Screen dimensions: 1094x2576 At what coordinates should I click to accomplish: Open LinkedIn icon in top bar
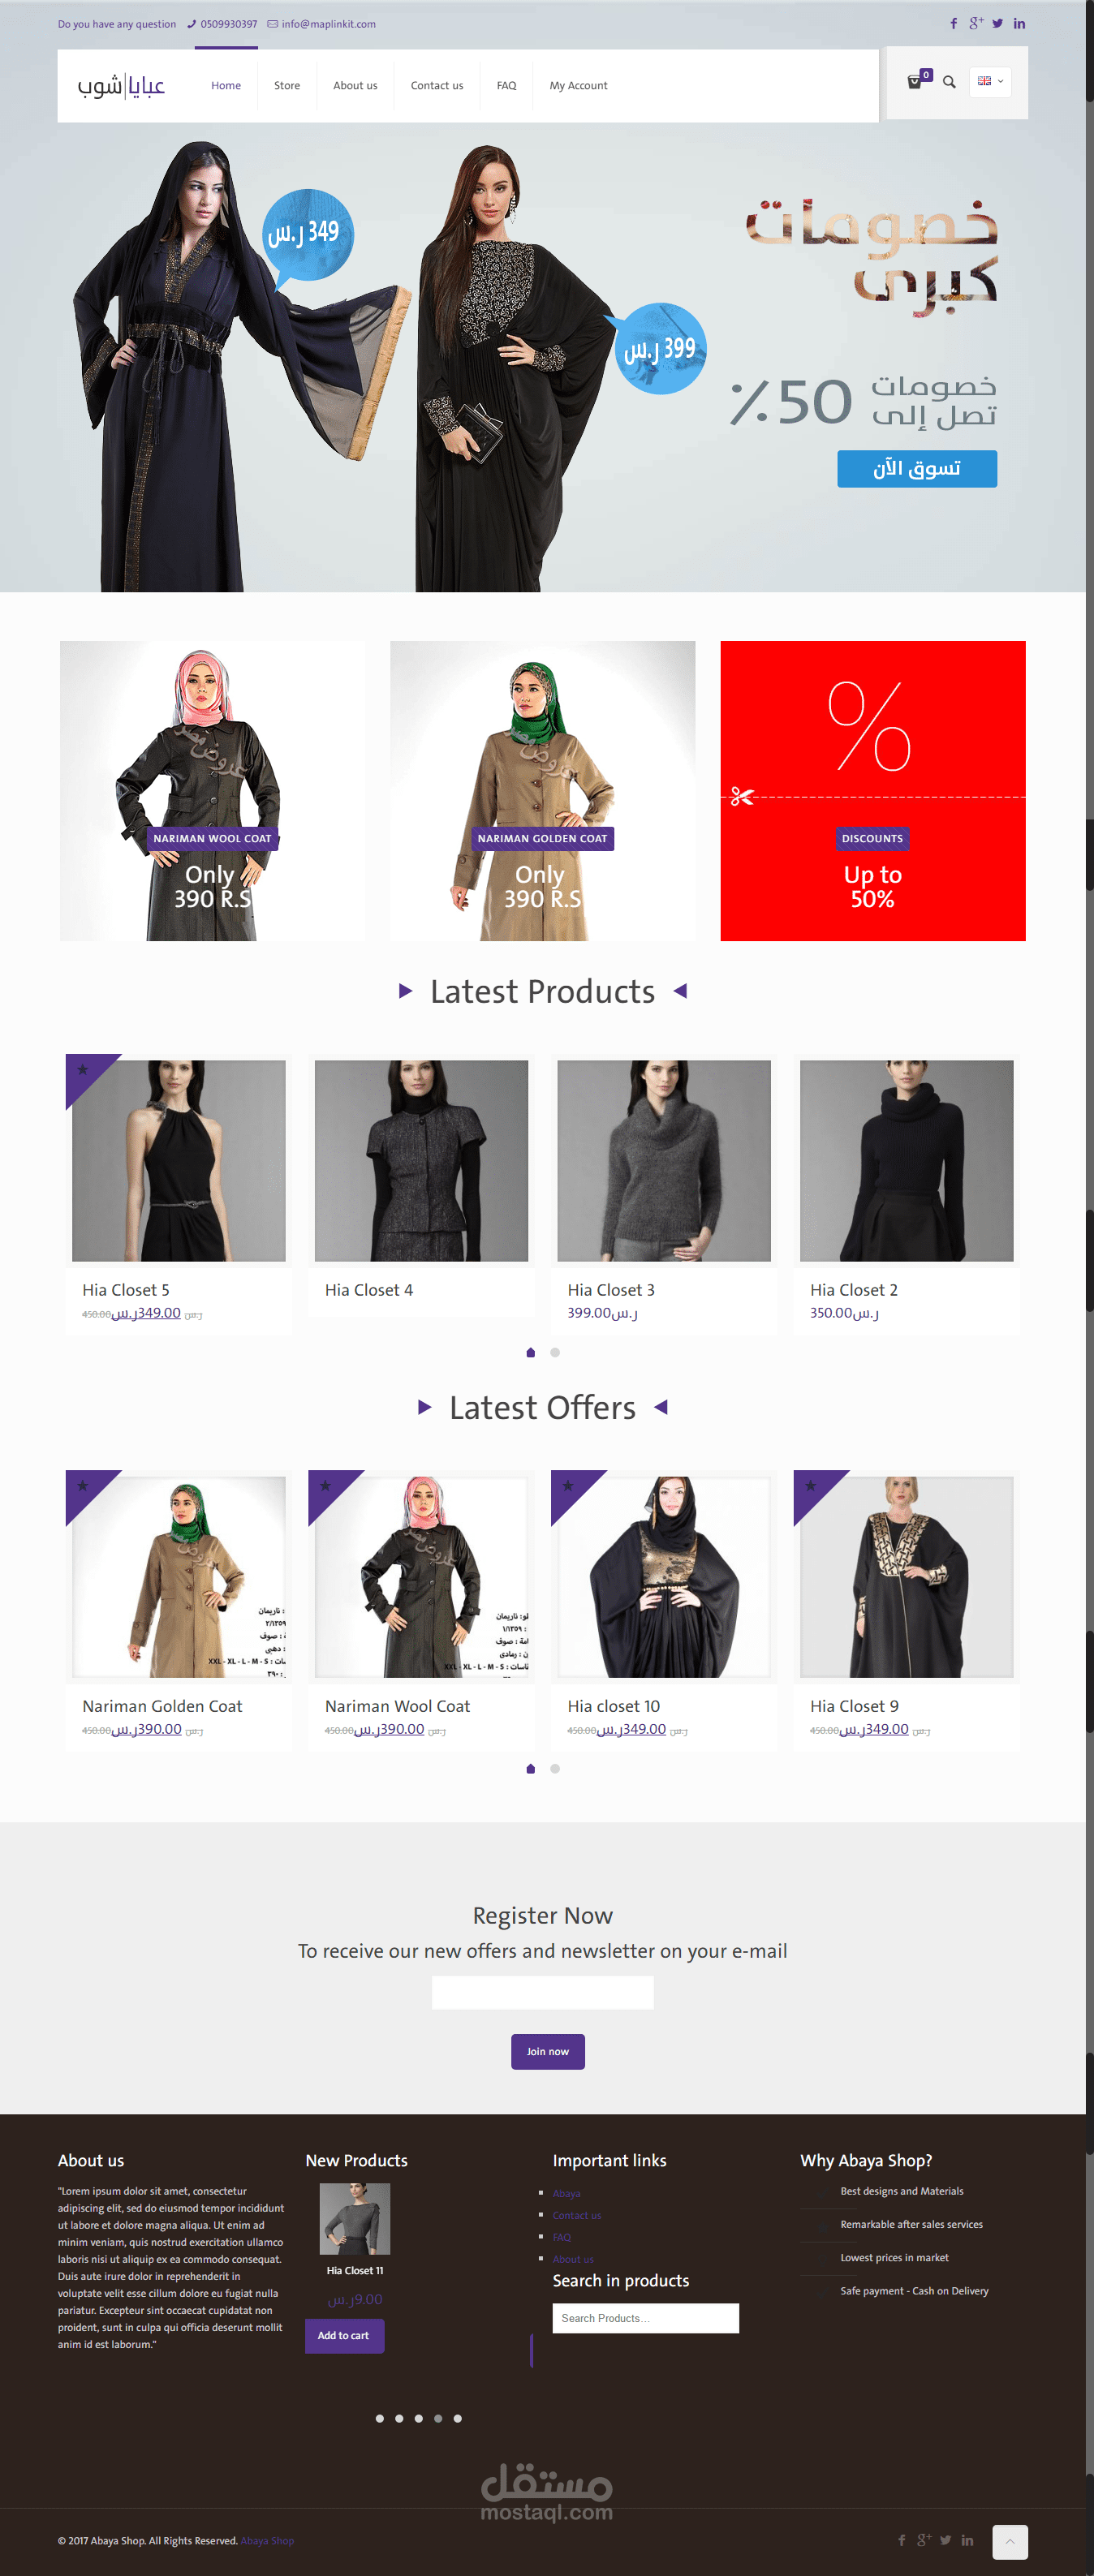[x=1019, y=24]
